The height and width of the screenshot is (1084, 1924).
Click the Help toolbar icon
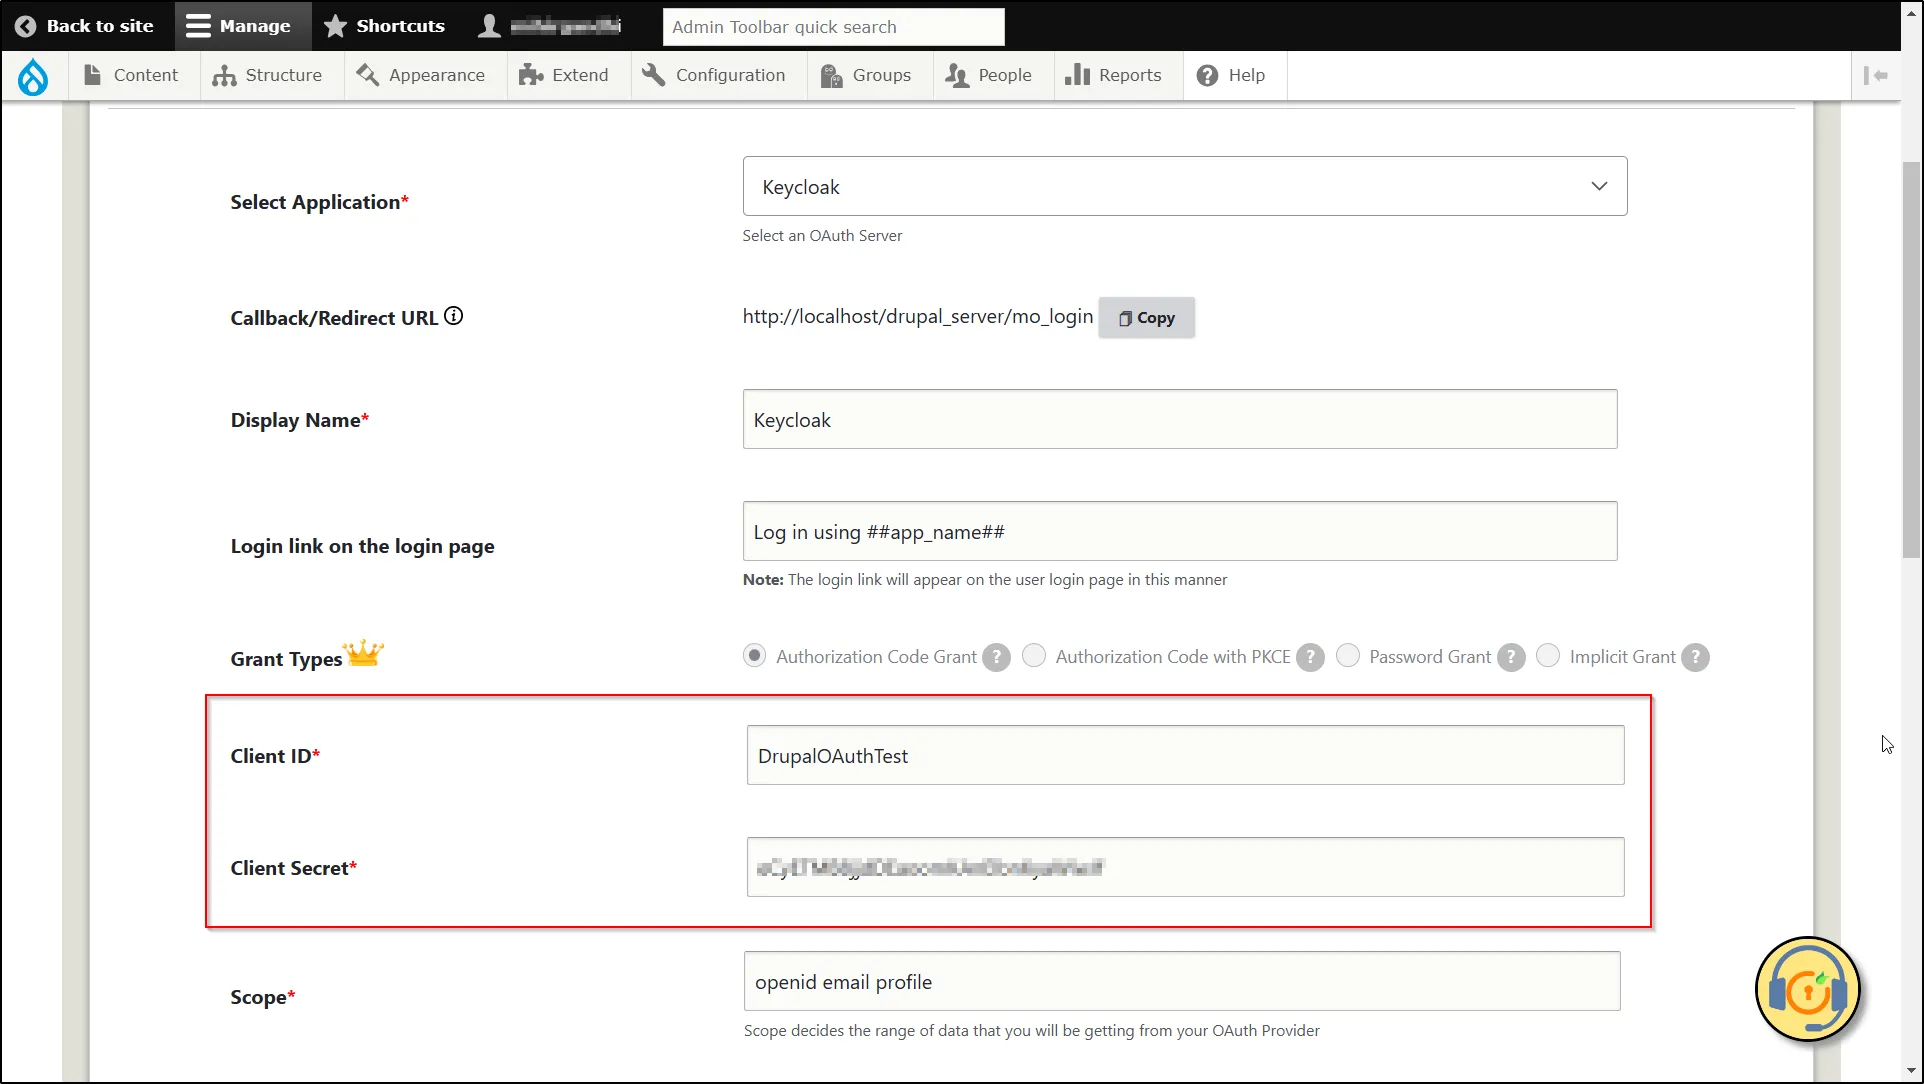coord(1204,74)
